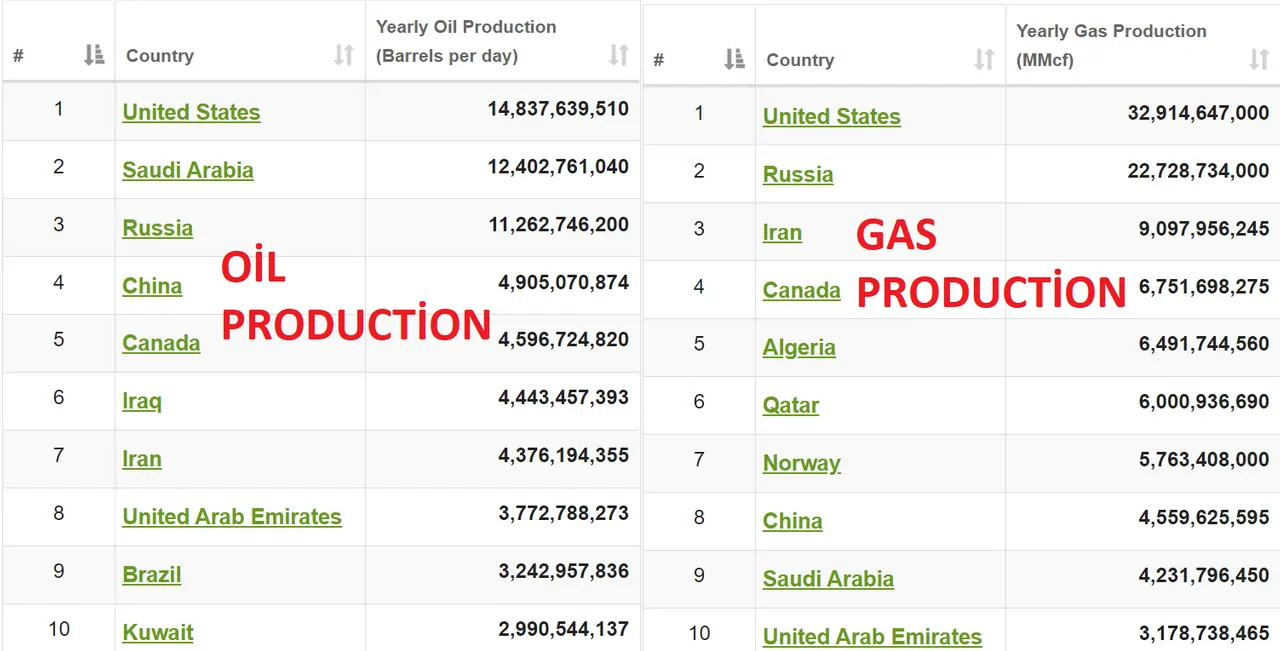Sort gas table by rank number icon
1280x651 pixels.
[x=734, y=60]
